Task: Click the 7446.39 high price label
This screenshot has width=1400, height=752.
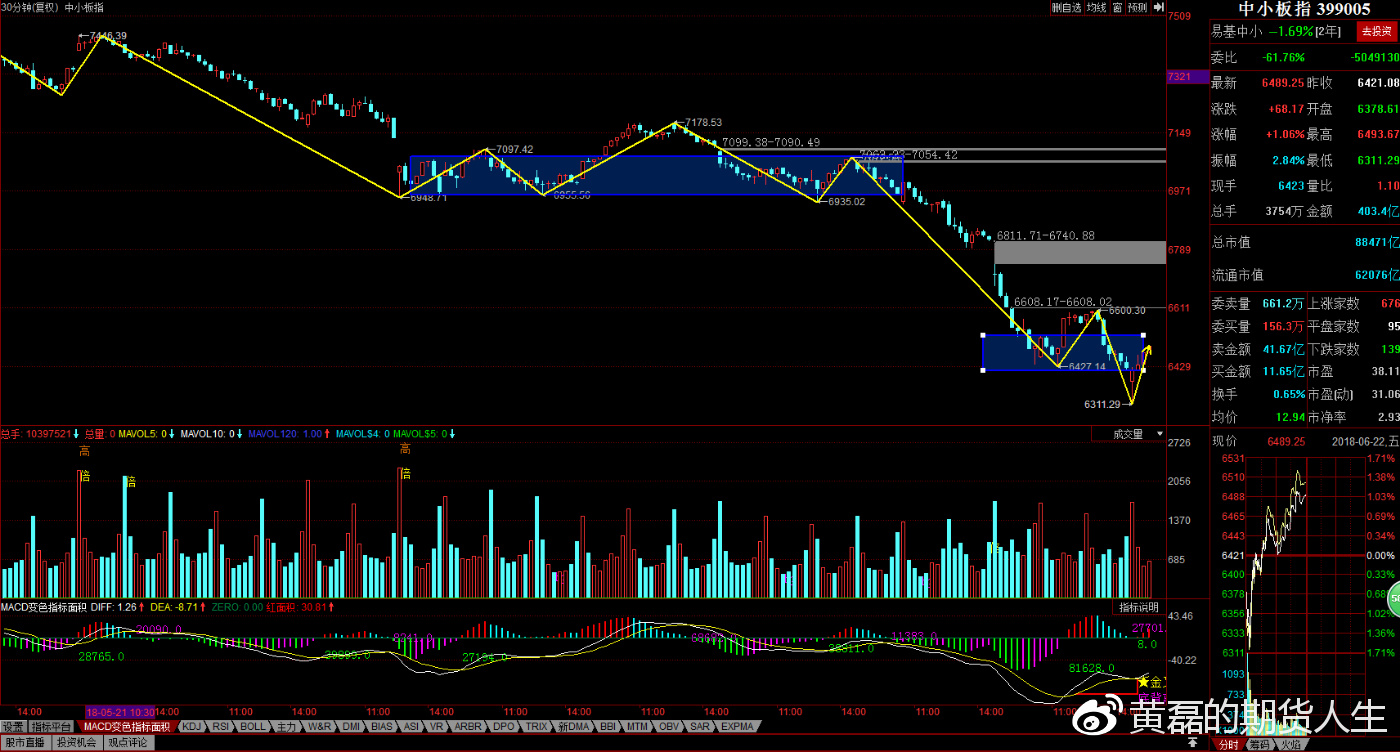Action: click(x=107, y=36)
